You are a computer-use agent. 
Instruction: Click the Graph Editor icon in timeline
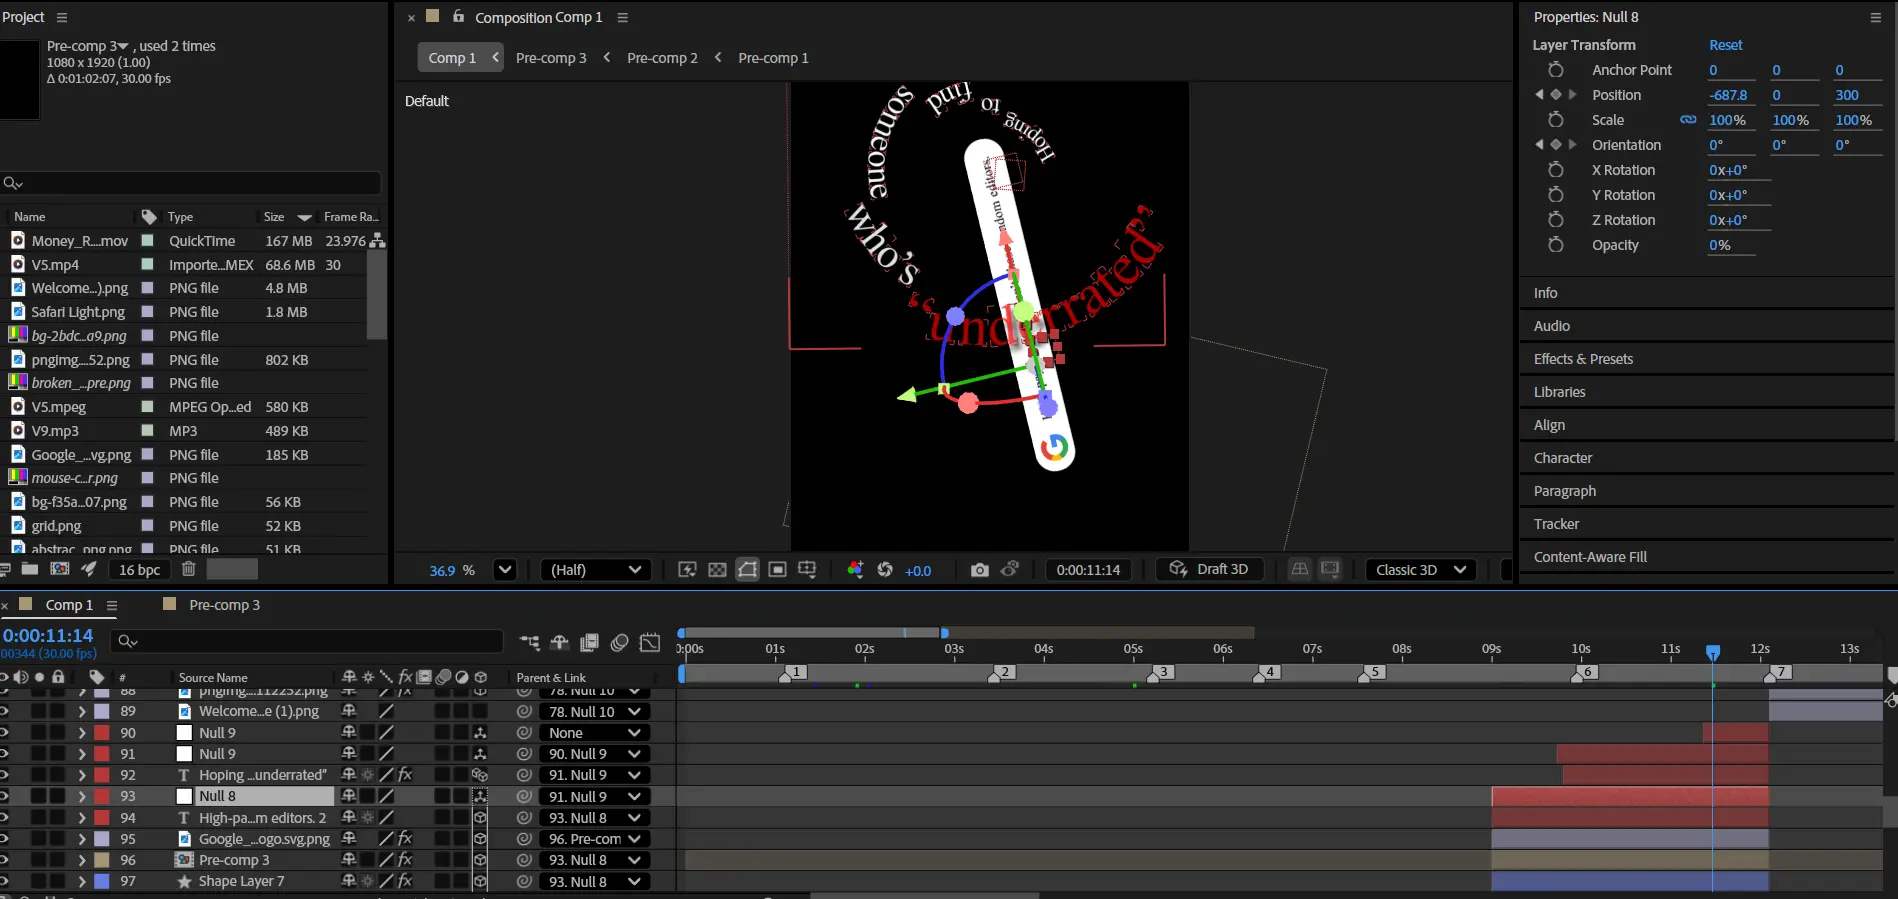pos(650,643)
